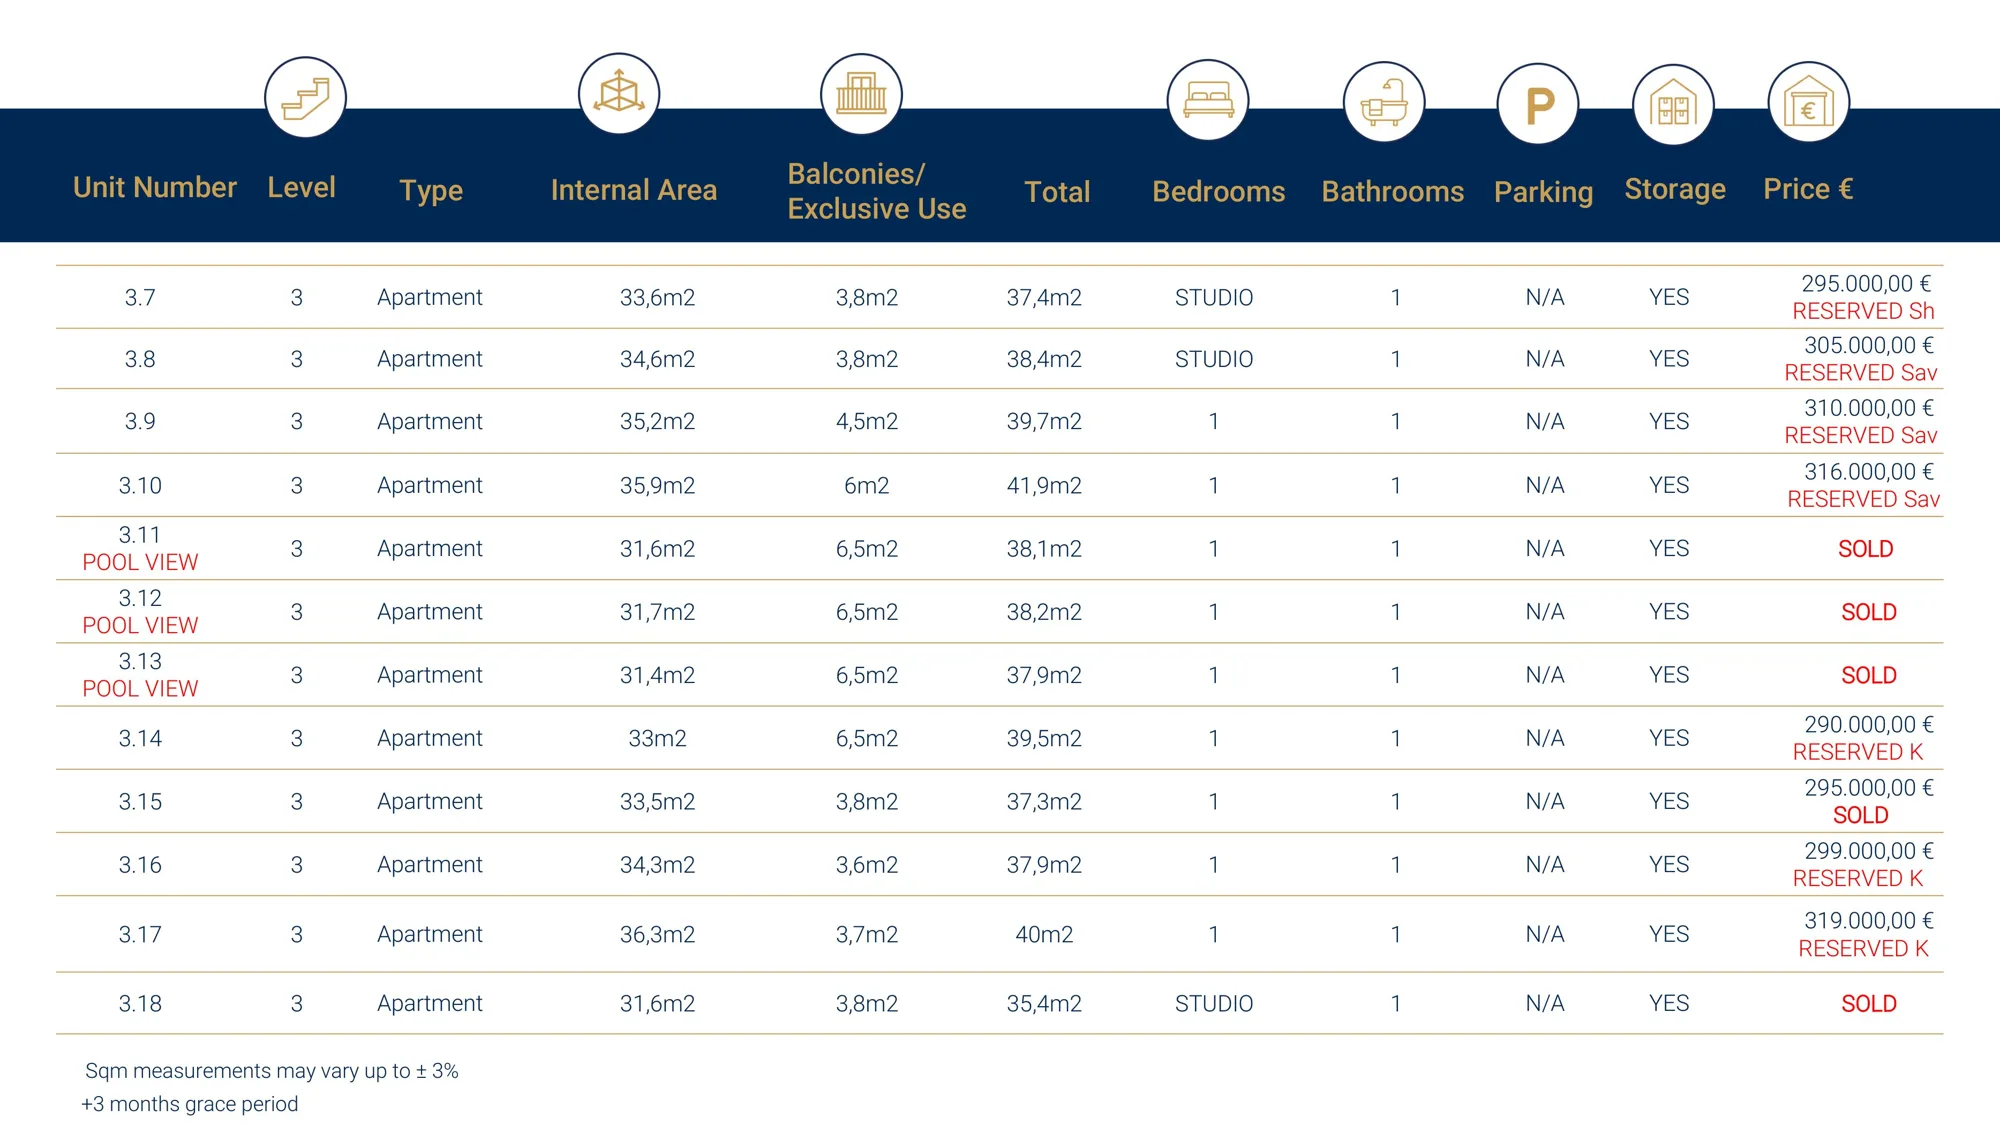2000x1125 pixels.
Task: Select the Internal Area header text
Action: click(634, 190)
